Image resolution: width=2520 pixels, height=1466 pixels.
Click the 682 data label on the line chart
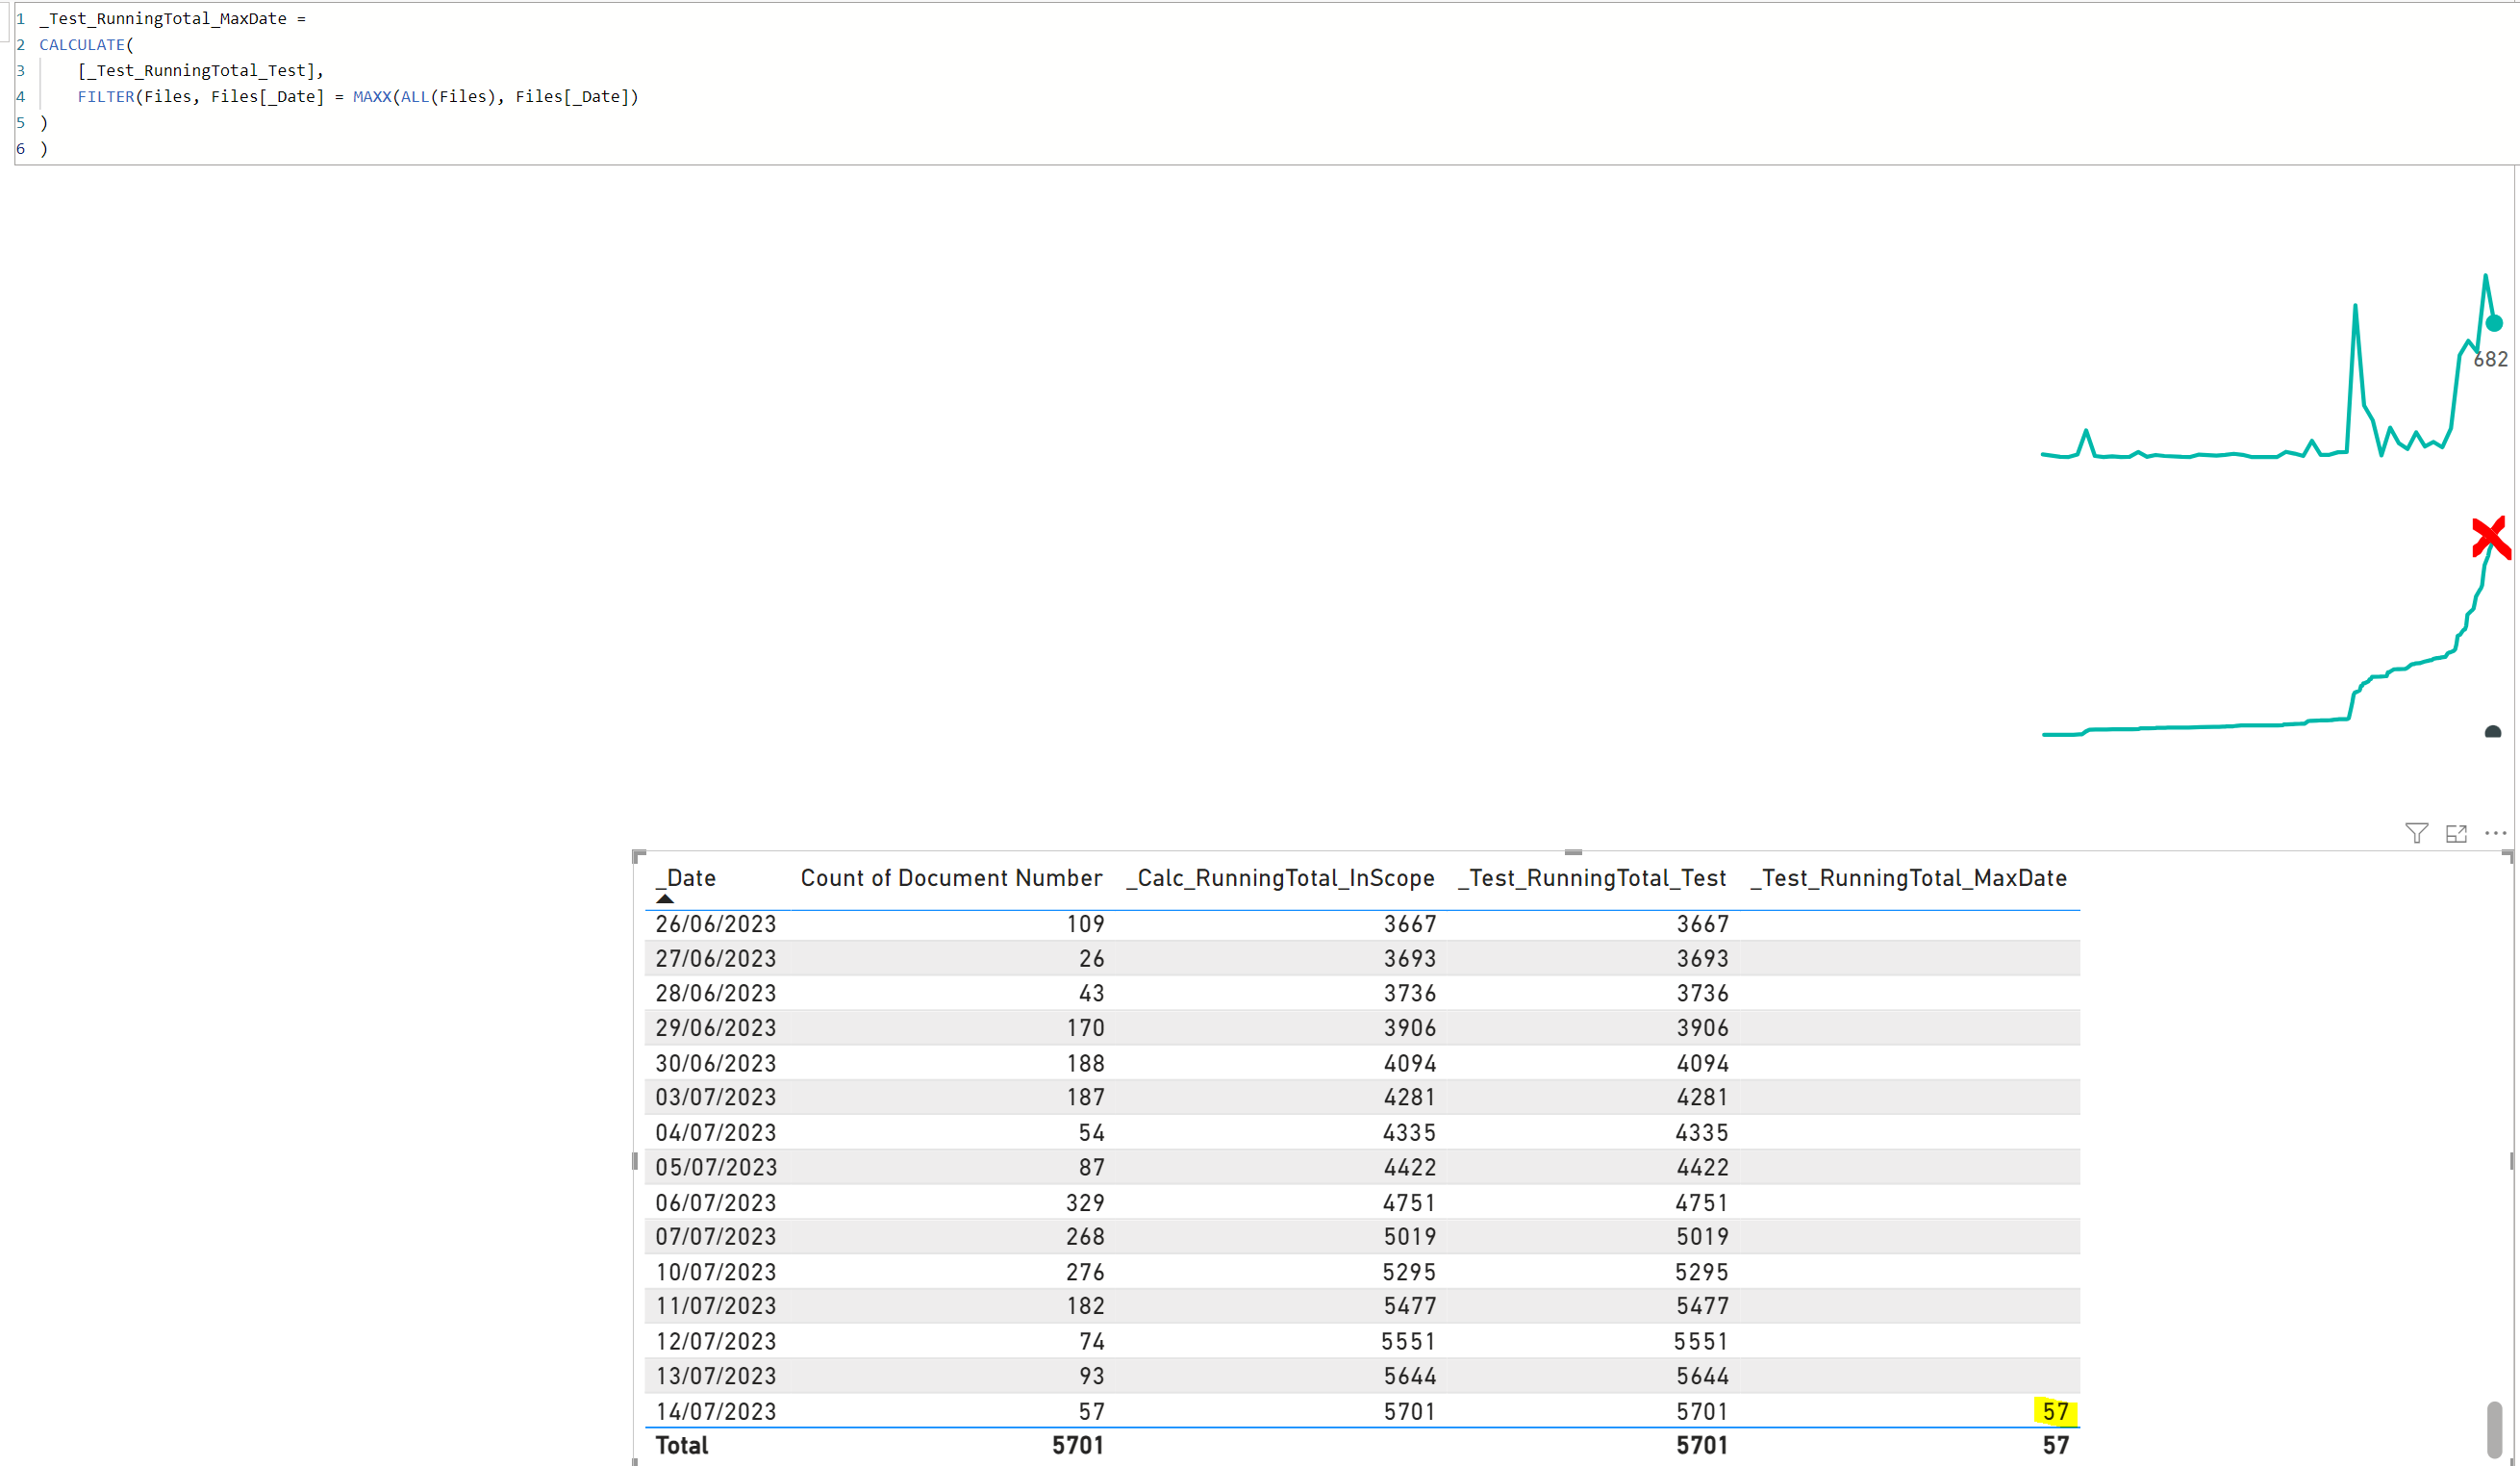pyautogui.click(x=2491, y=359)
